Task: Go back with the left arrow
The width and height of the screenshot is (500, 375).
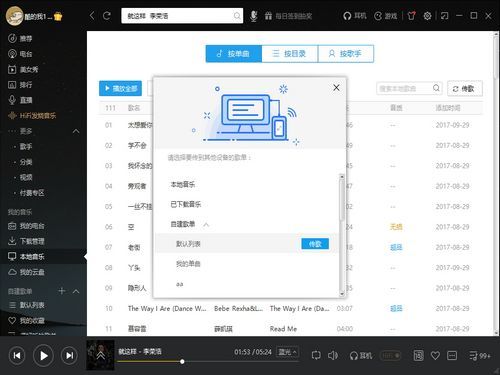Action: tap(92, 16)
